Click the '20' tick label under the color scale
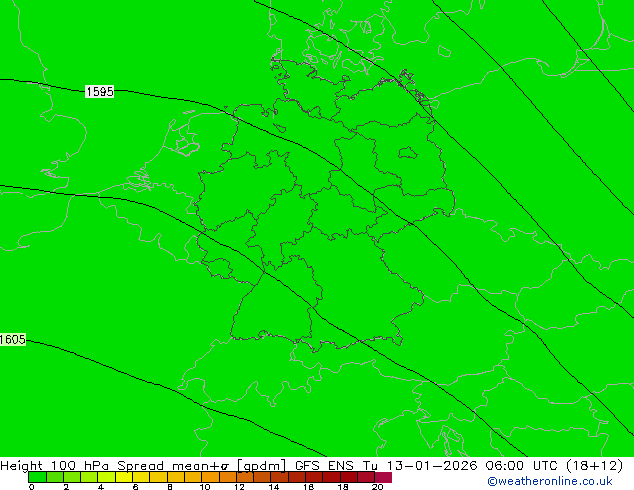 (x=377, y=486)
